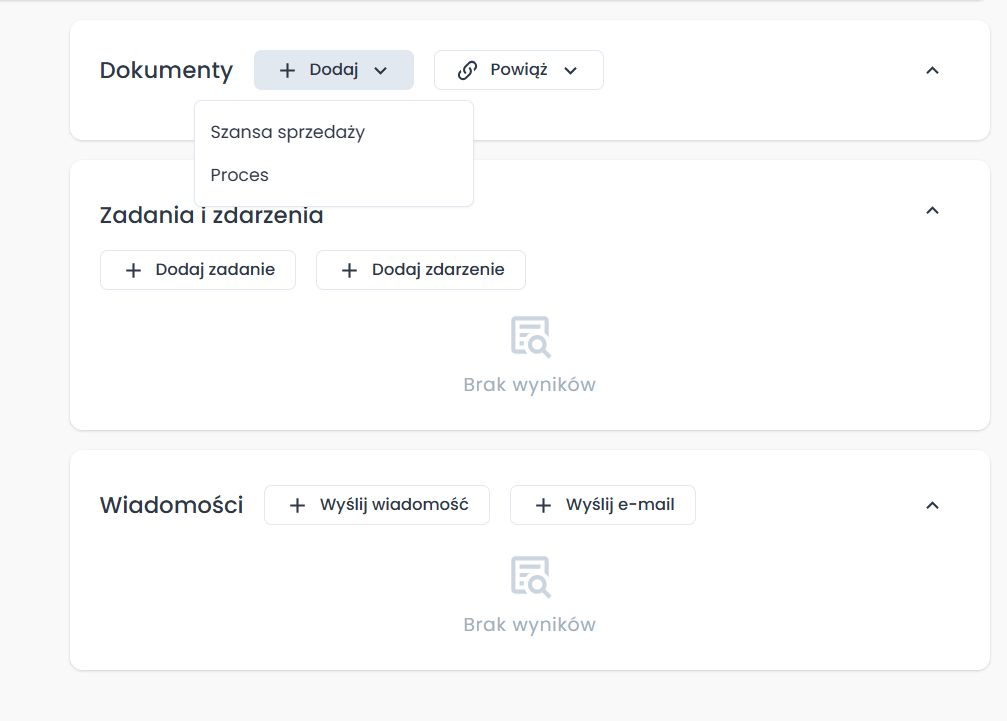Close the Dodaj dropdown using its chevron arrow
The width and height of the screenshot is (1007, 721).
point(380,71)
